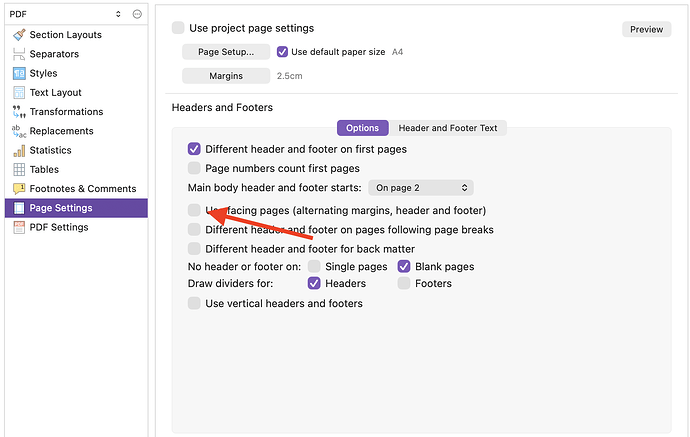Check the Use facing pages checkbox

[194, 210]
